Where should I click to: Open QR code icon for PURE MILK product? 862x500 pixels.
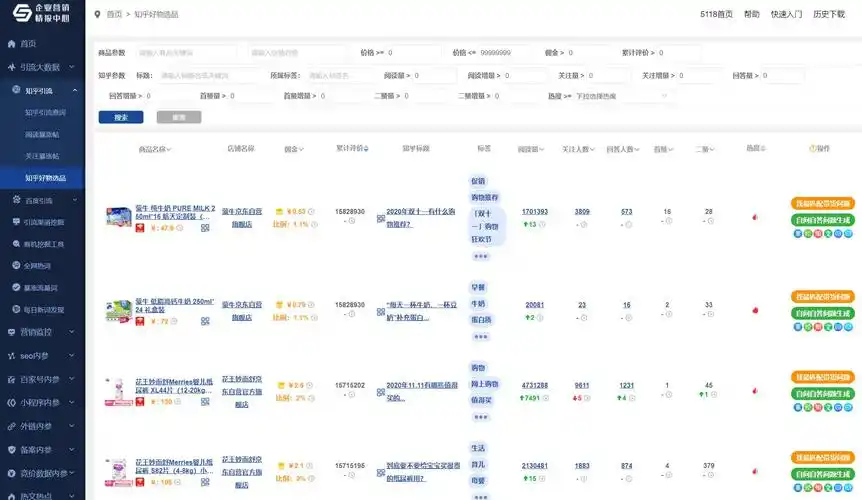205,228
